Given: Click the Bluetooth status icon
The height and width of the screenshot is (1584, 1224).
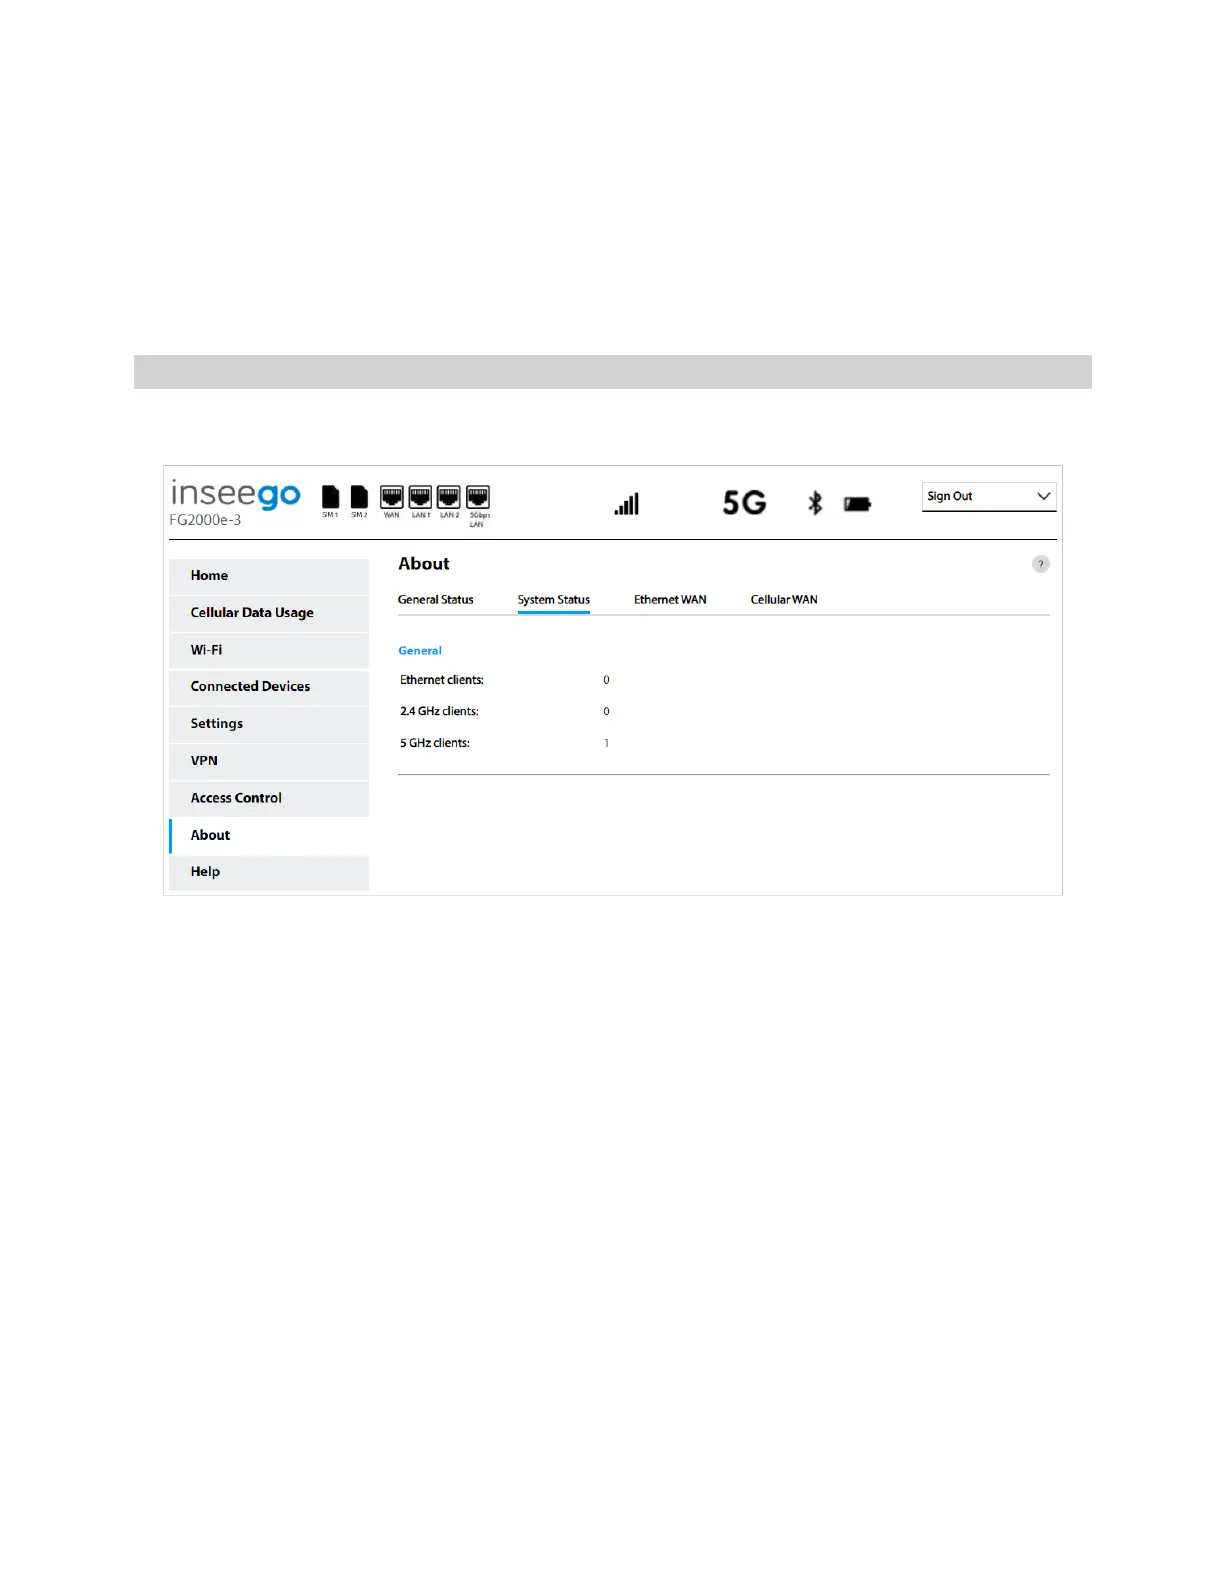Looking at the screenshot, I should [815, 502].
